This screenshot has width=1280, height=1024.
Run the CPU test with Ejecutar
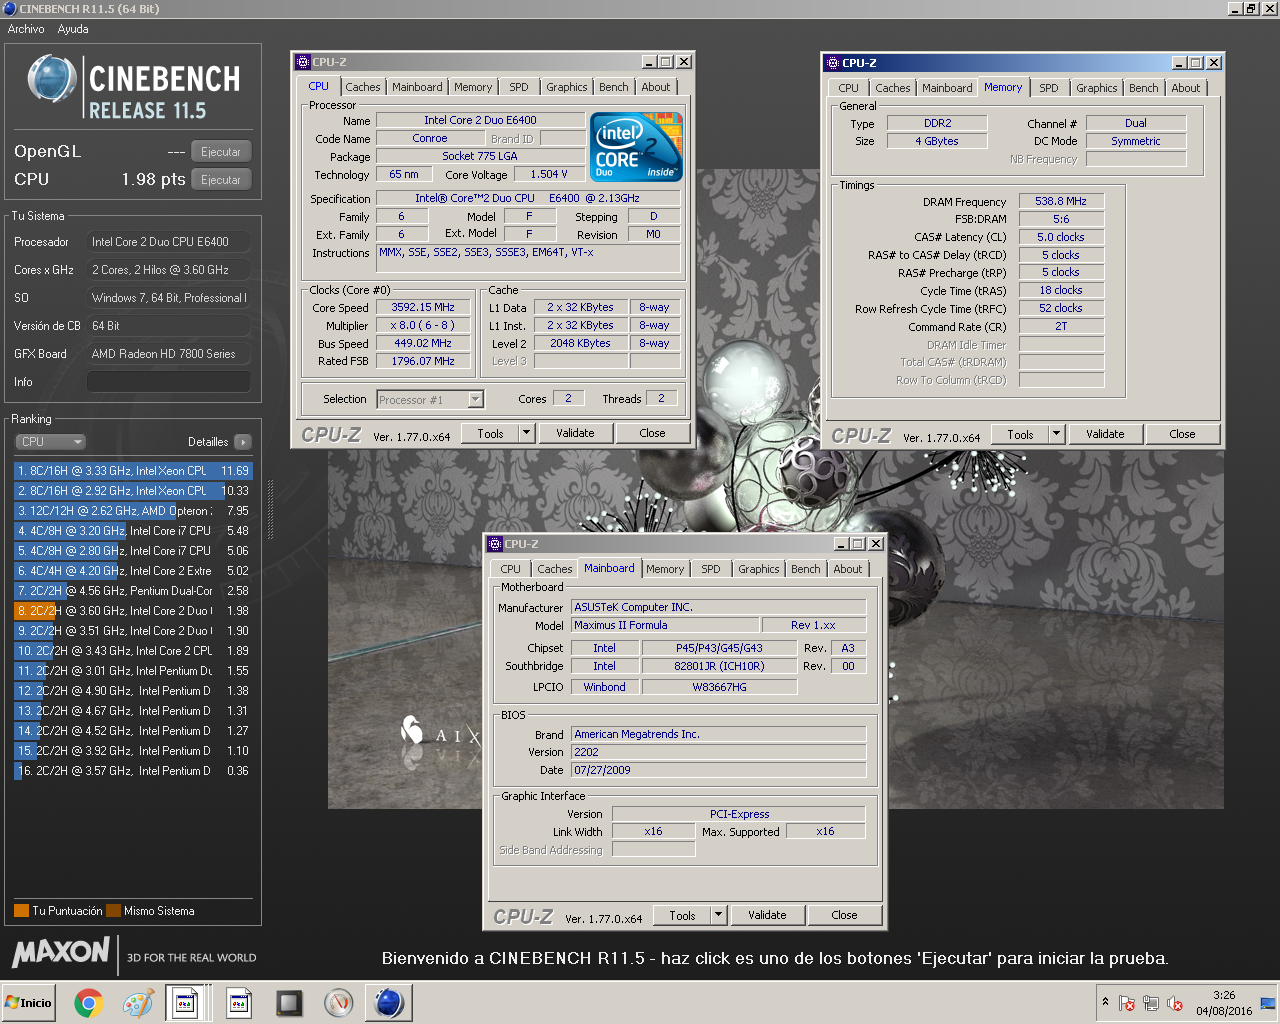click(221, 180)
